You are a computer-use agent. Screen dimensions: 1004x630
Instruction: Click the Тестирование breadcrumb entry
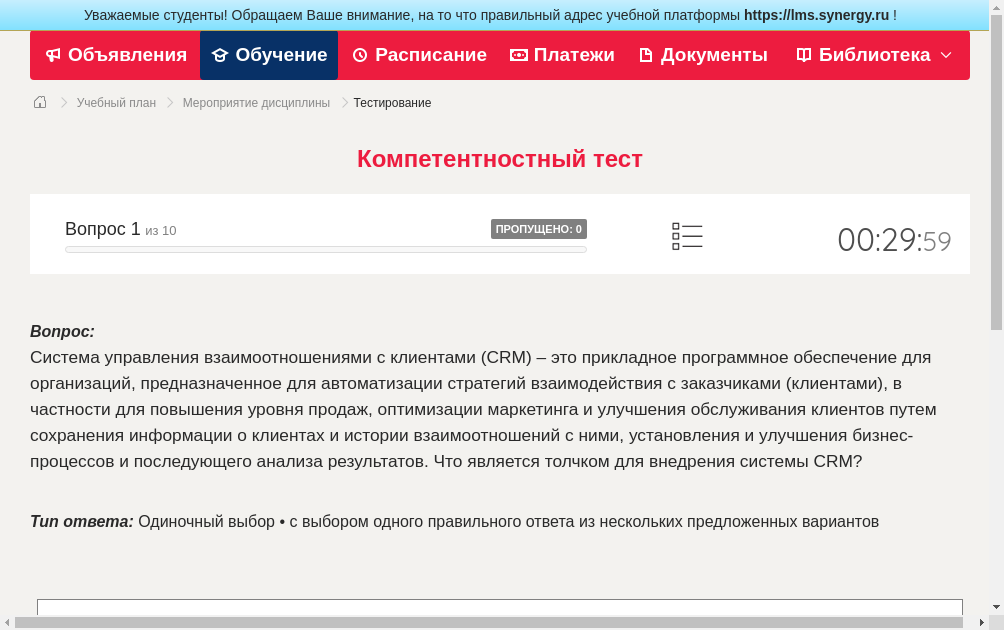391,102
